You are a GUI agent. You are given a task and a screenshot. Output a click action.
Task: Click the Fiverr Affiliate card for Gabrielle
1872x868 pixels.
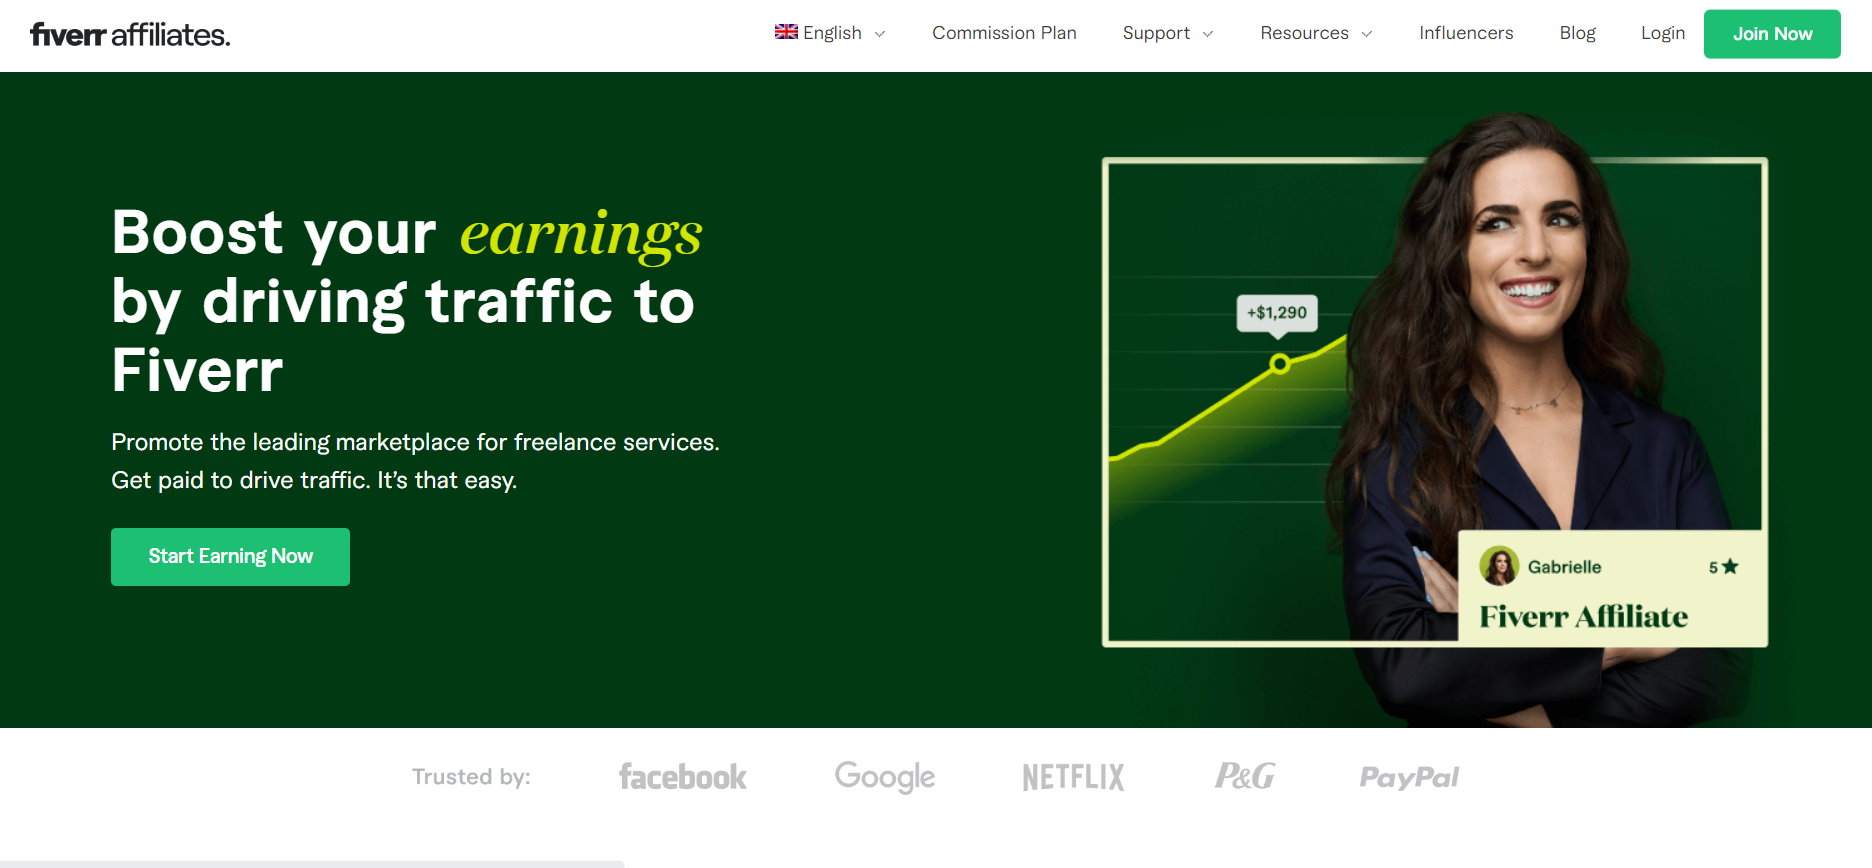click(1612, 590)
